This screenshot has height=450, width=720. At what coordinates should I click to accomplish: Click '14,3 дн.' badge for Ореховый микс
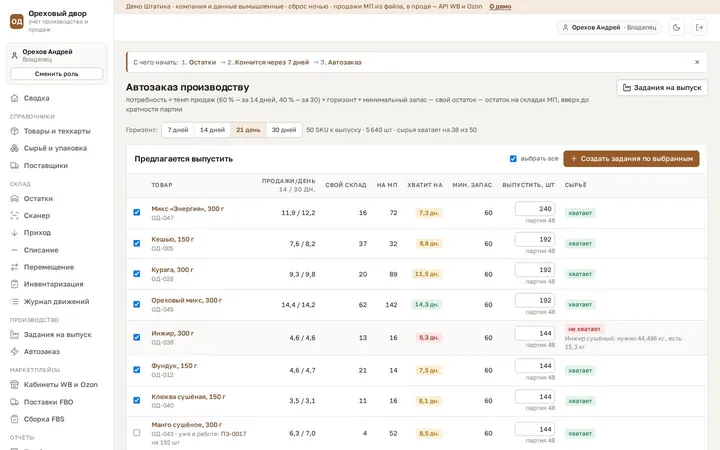pos(427,304)
